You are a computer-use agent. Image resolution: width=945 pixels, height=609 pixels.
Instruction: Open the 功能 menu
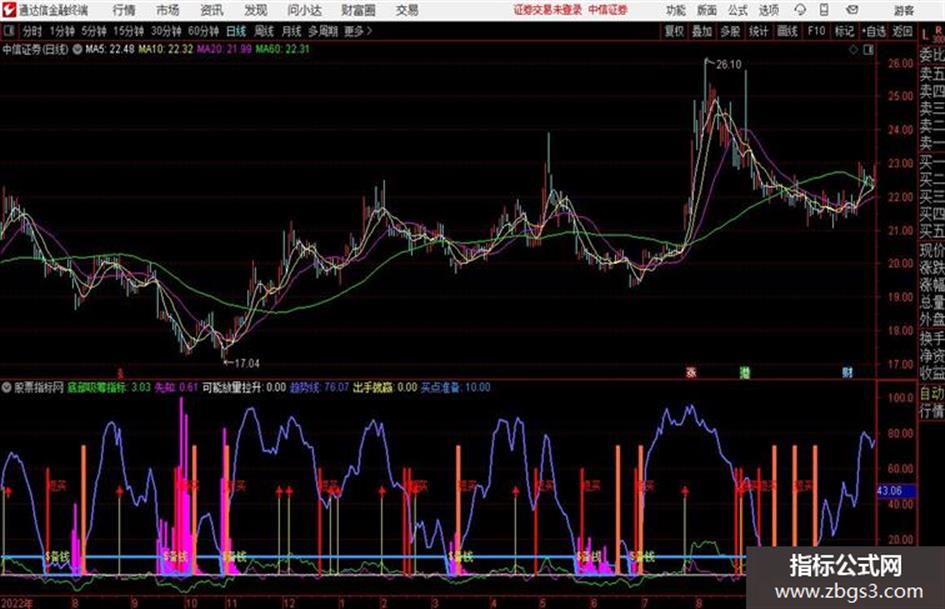(x=676, y=10)
